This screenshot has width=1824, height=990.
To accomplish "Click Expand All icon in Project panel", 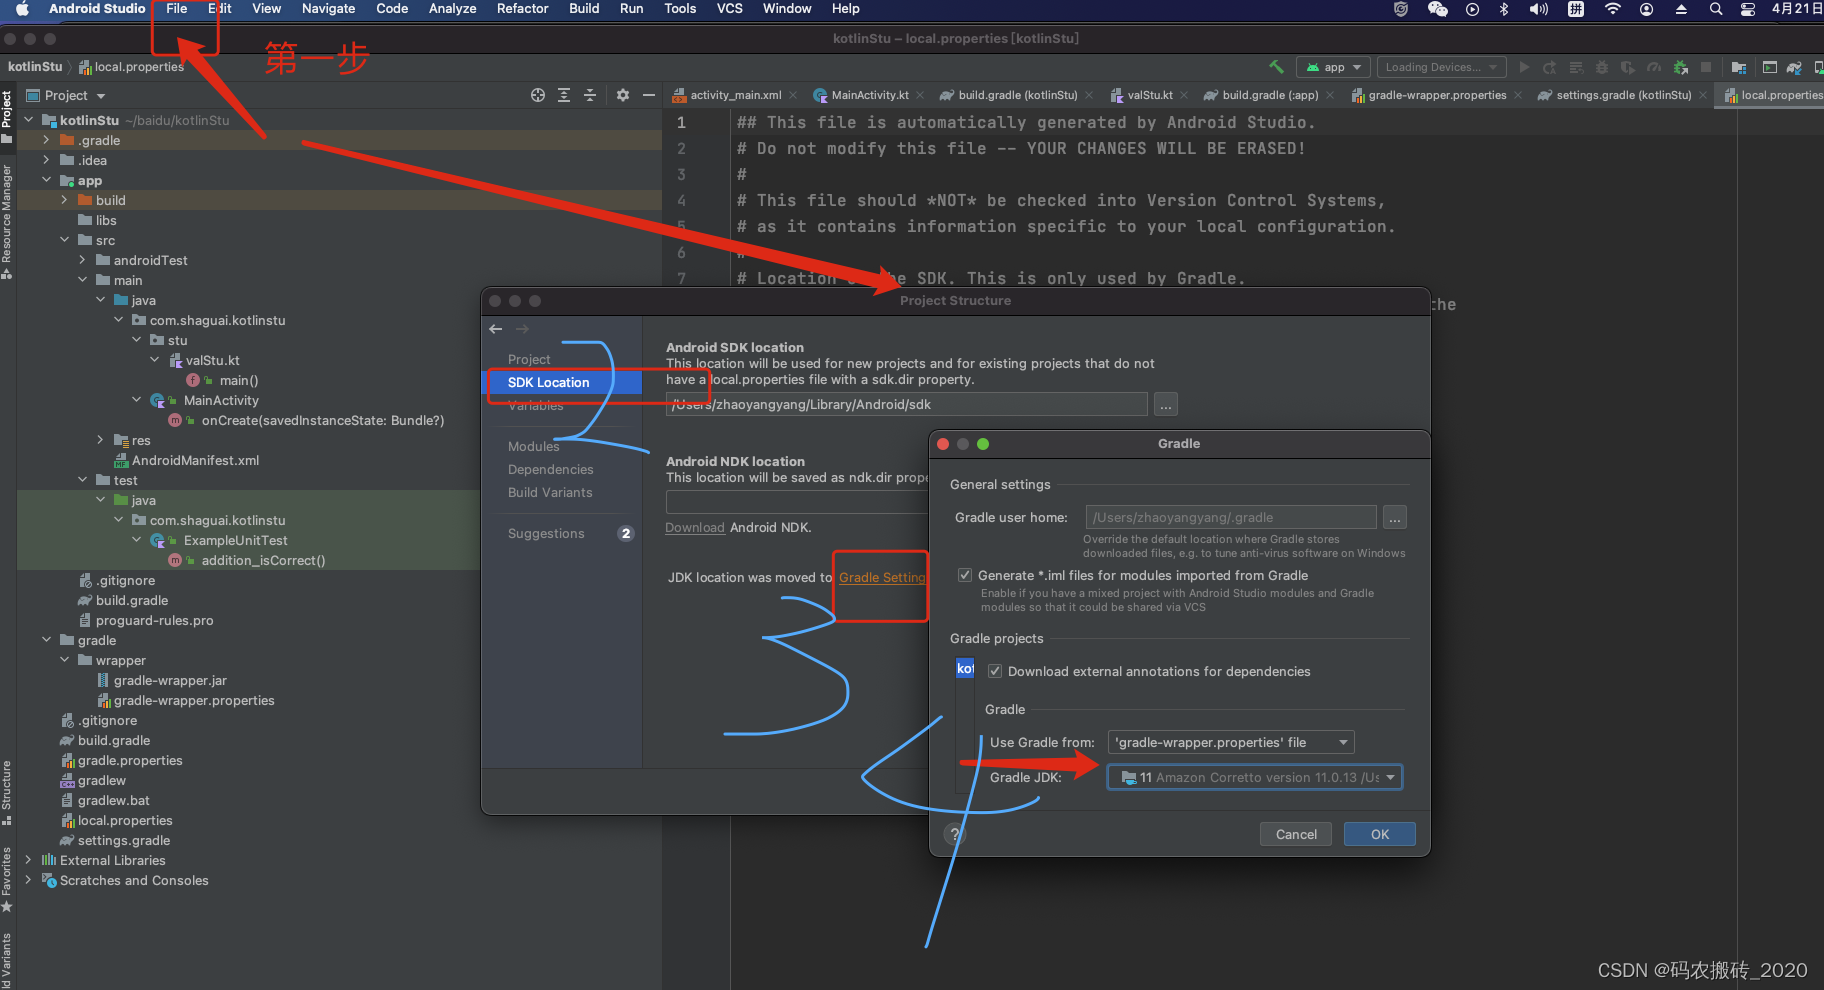I will coord(564,95).
